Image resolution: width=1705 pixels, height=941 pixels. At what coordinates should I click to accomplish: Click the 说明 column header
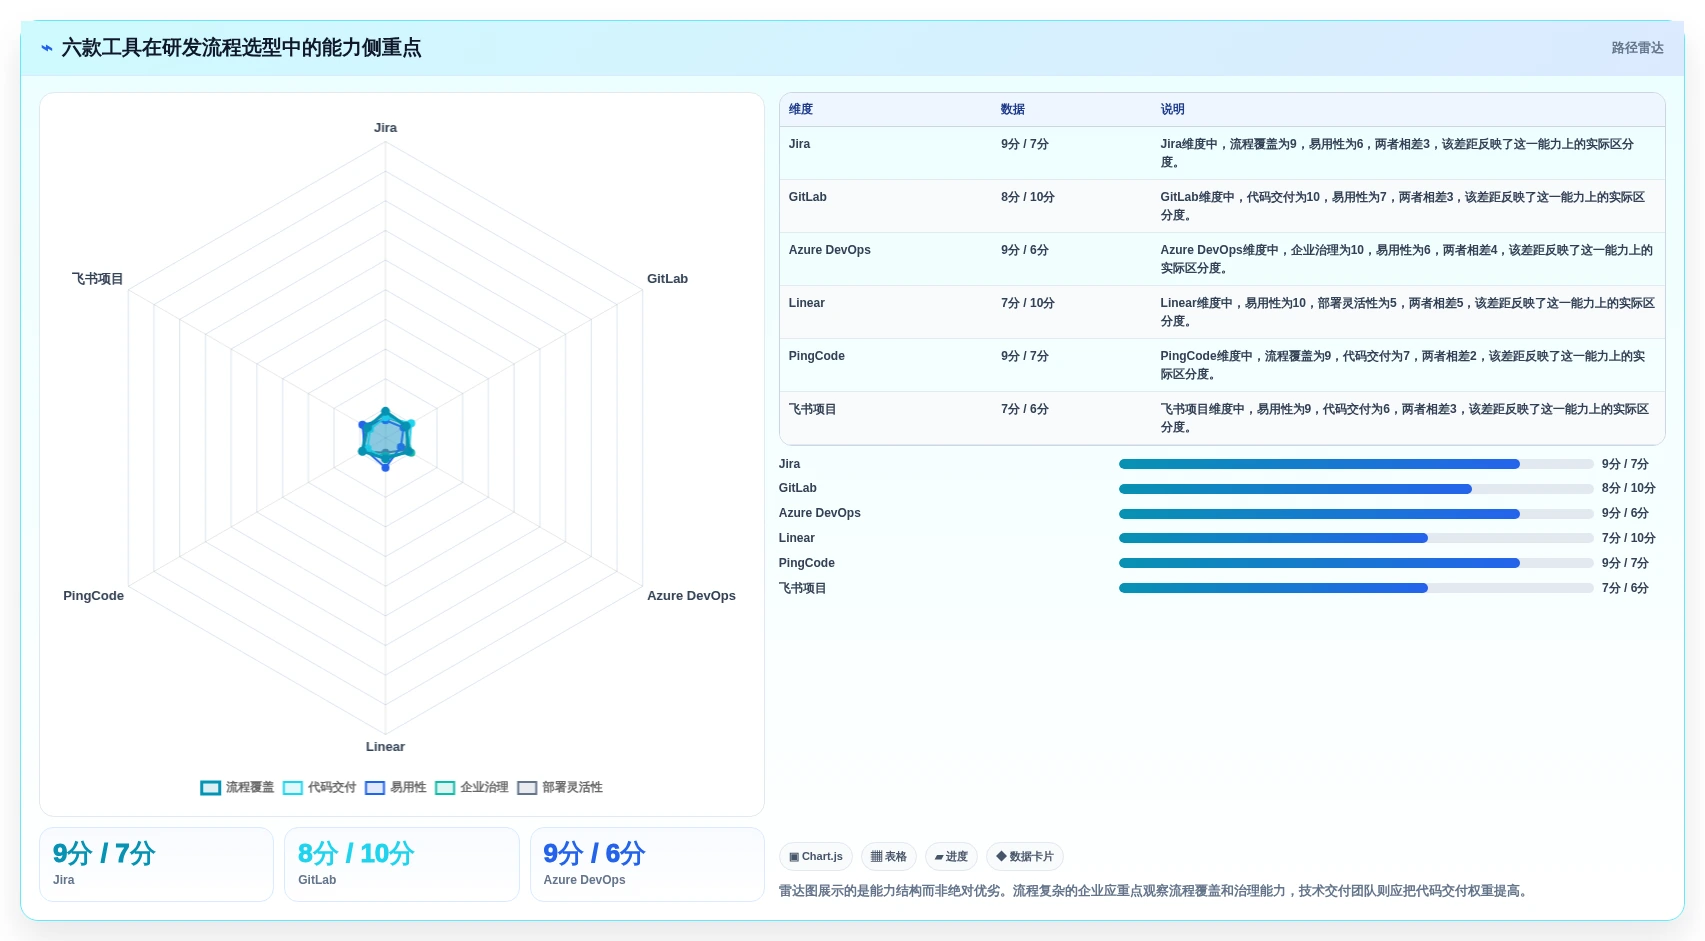click(1172, 109)
